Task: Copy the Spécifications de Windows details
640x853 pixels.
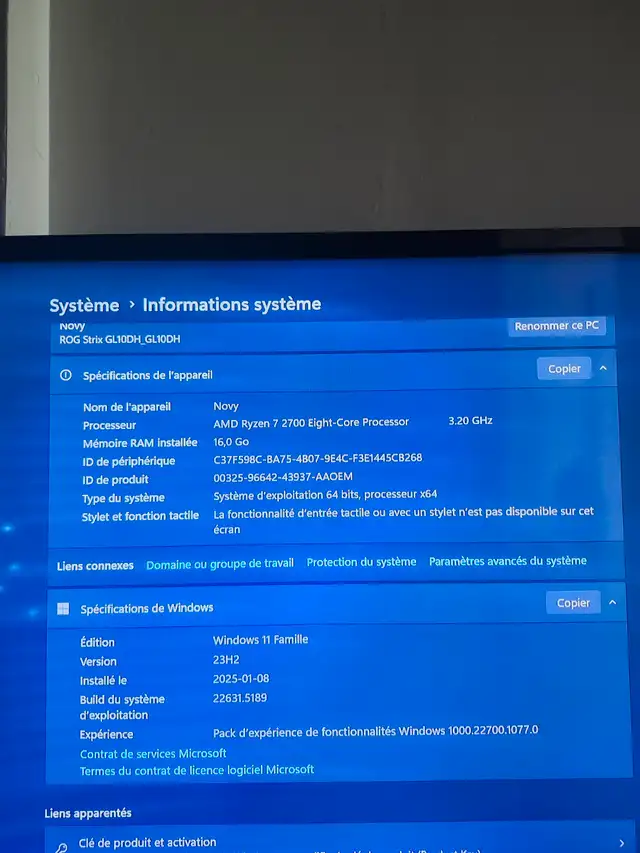Action: click(x=573, y=603)
